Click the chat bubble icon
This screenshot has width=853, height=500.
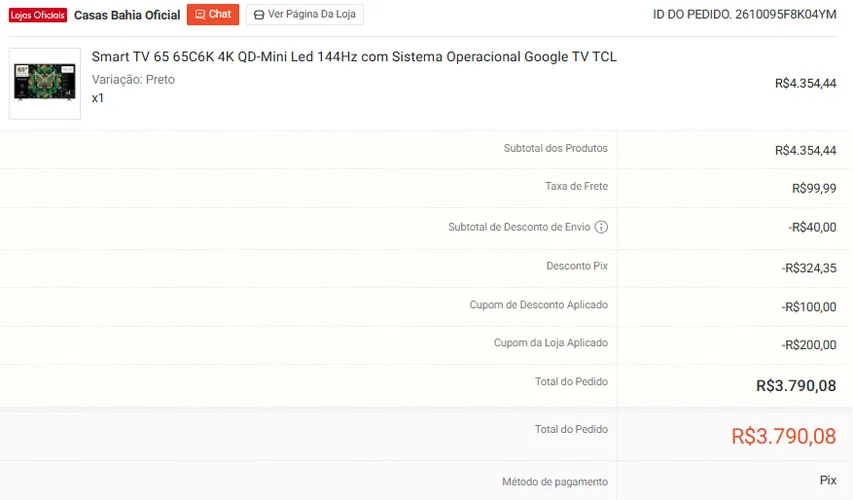point(200,15)
